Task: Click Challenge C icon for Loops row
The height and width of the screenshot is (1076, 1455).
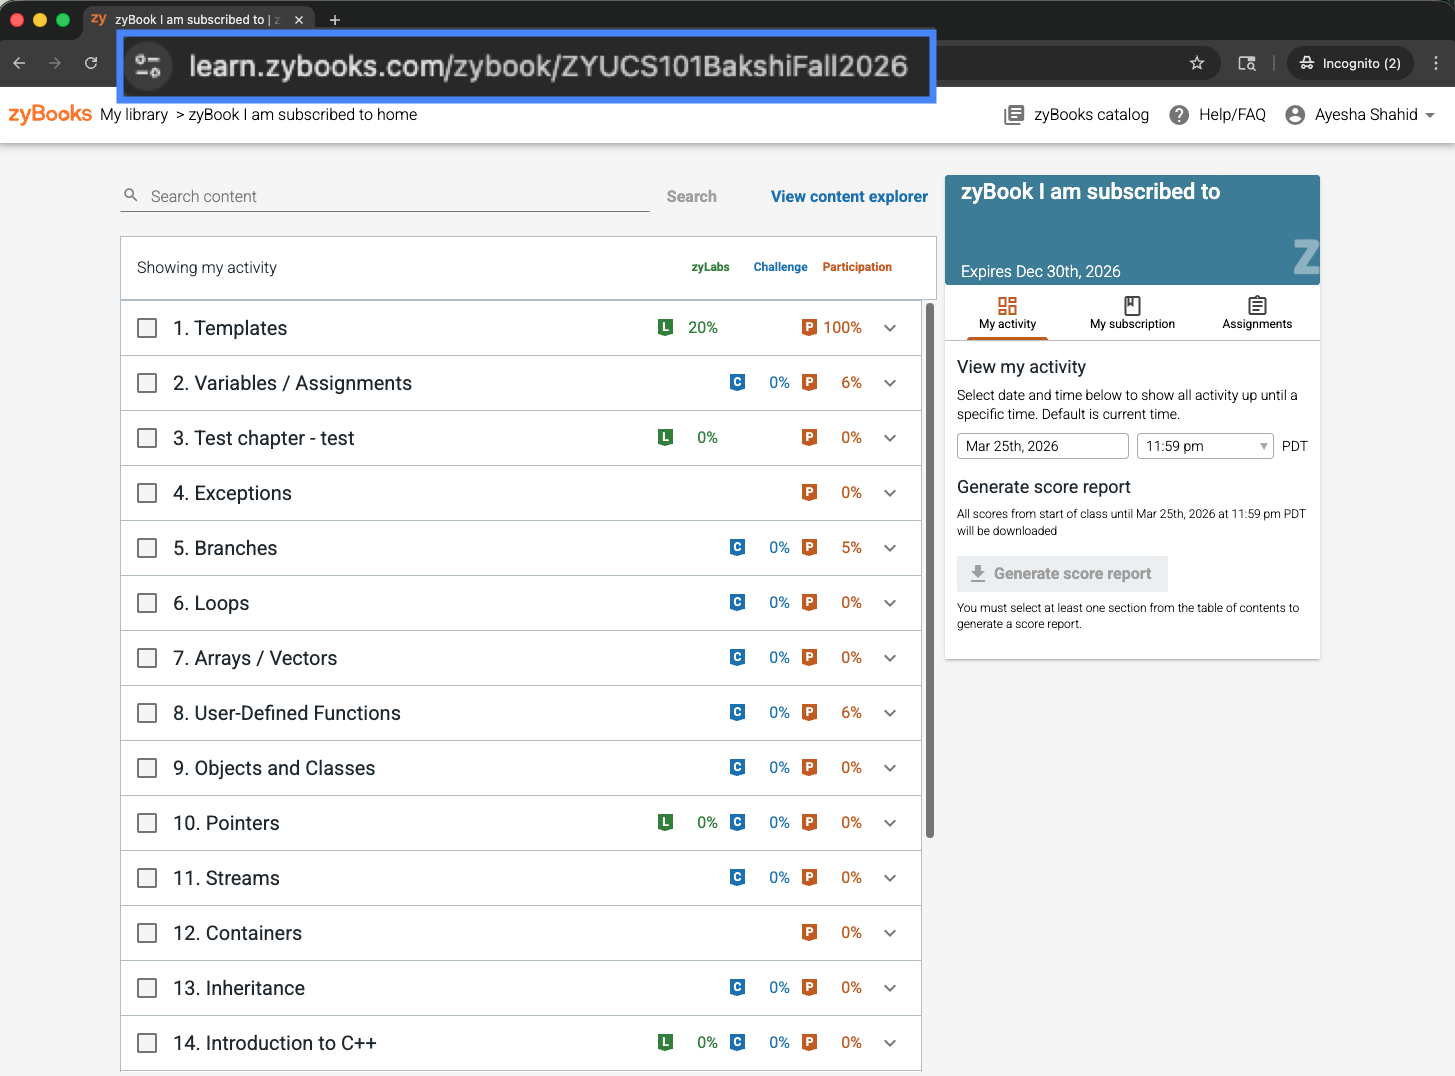Action: [737, 602]
